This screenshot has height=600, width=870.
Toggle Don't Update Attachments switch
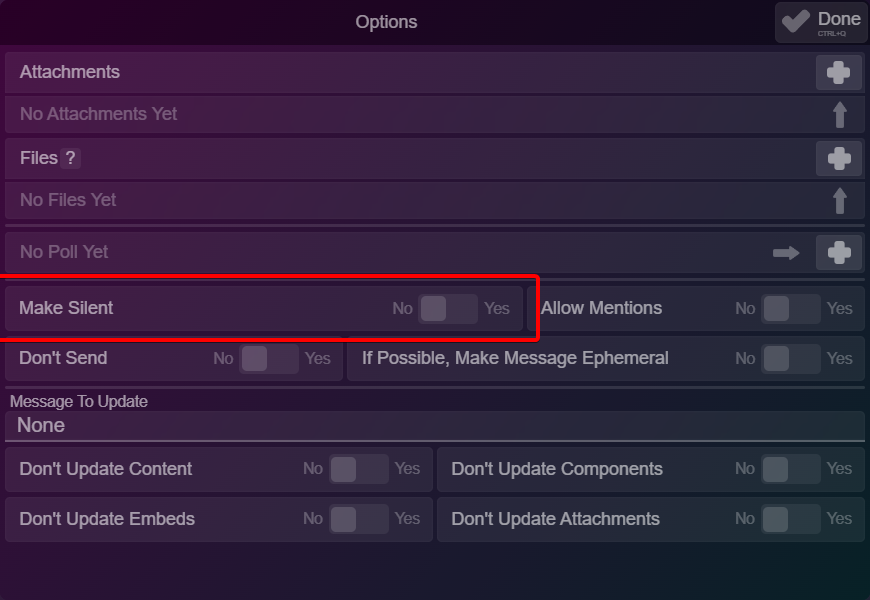tap(791, 519)
